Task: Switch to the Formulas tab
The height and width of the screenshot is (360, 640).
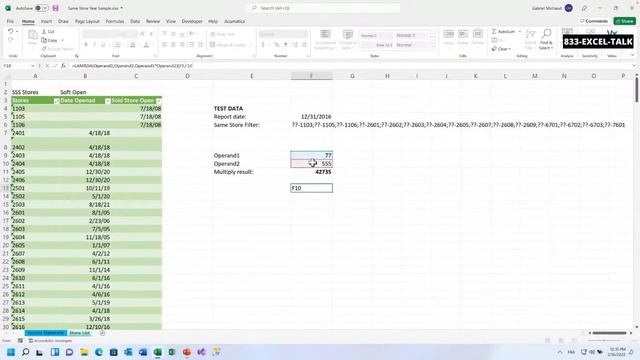Action: tap(115, 21)
